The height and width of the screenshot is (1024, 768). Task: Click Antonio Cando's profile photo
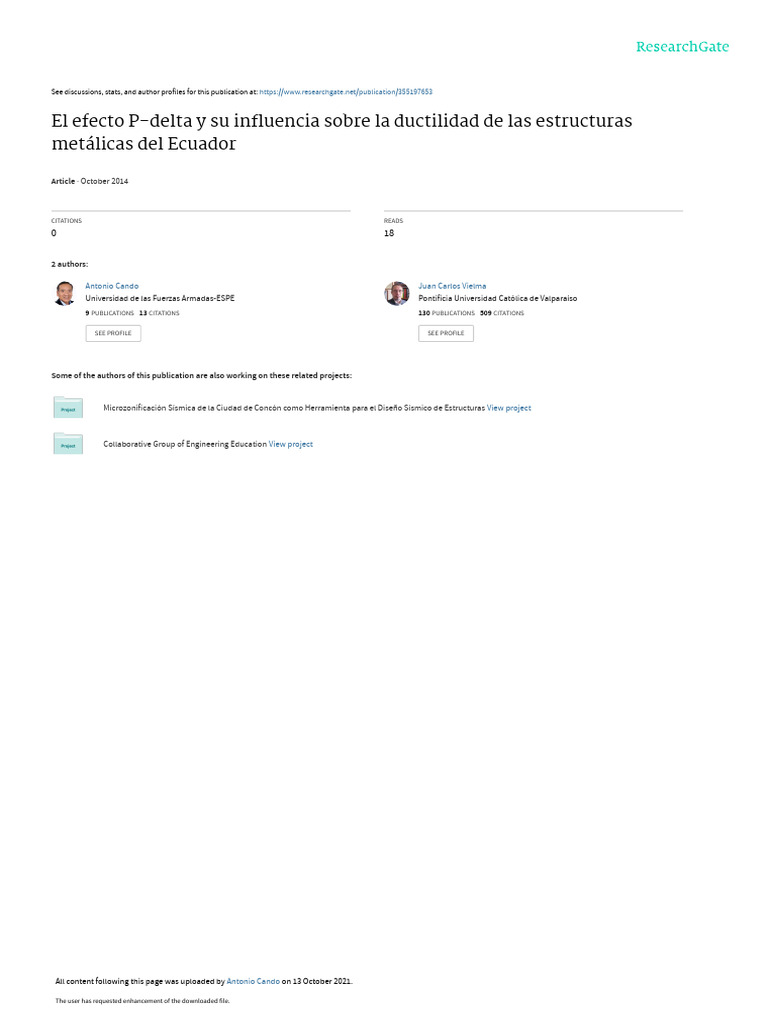click(x=64, y=293)
